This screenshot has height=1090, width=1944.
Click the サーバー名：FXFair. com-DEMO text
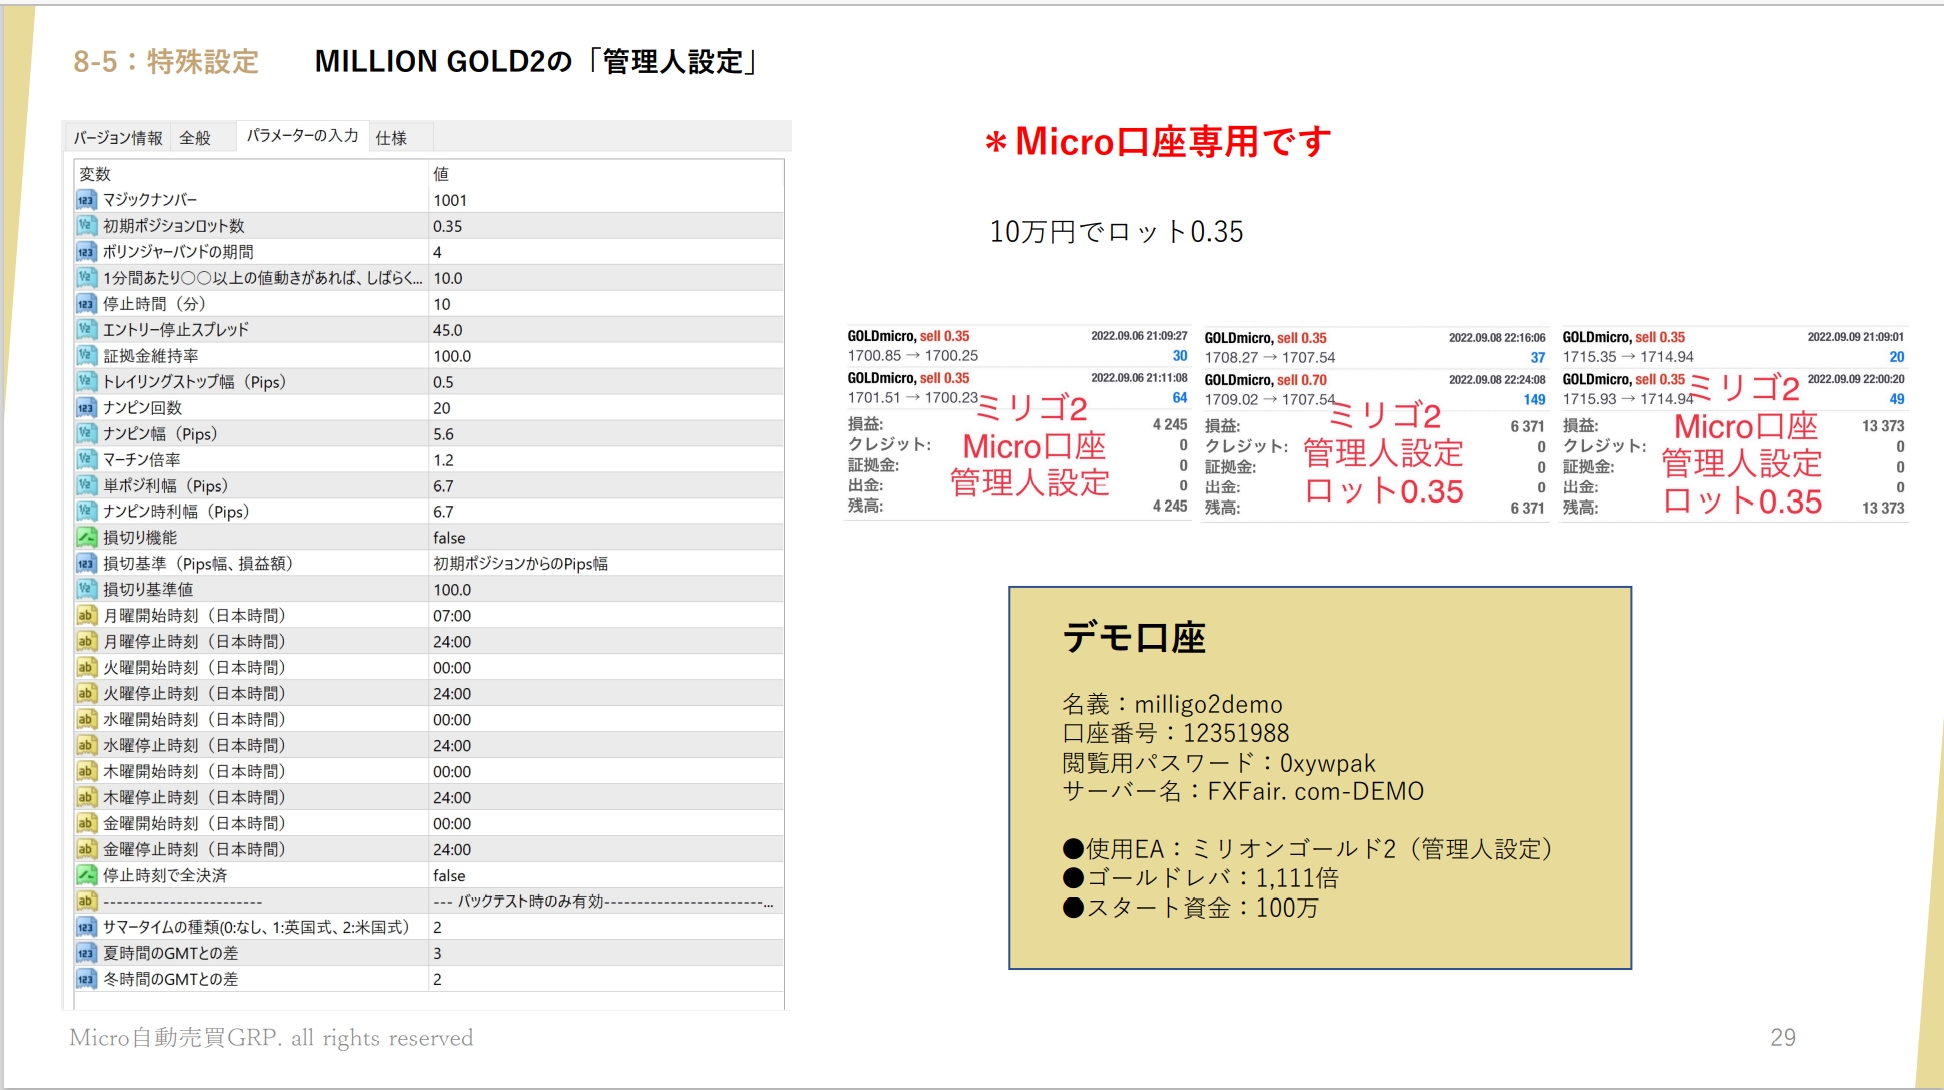coord(1242,792)
